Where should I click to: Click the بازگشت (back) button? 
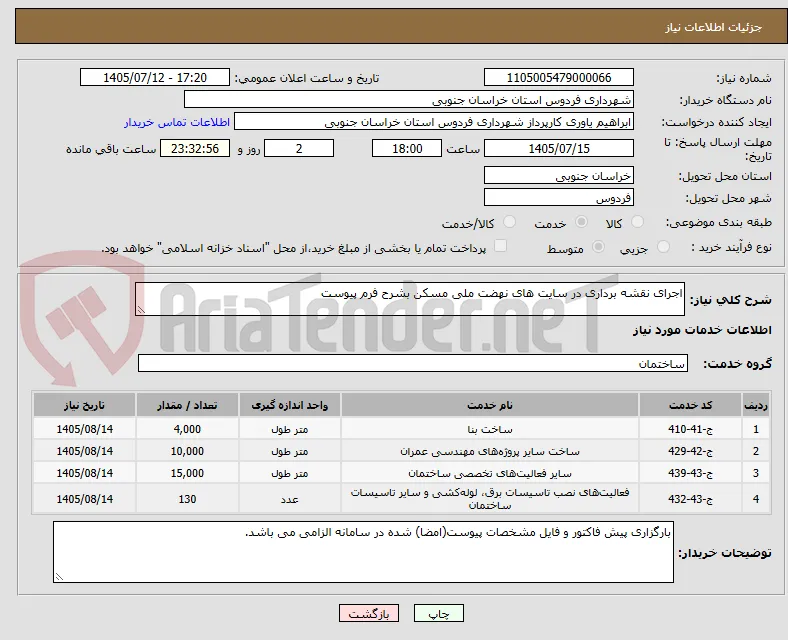pyautogui.click(x=369, y=613)
